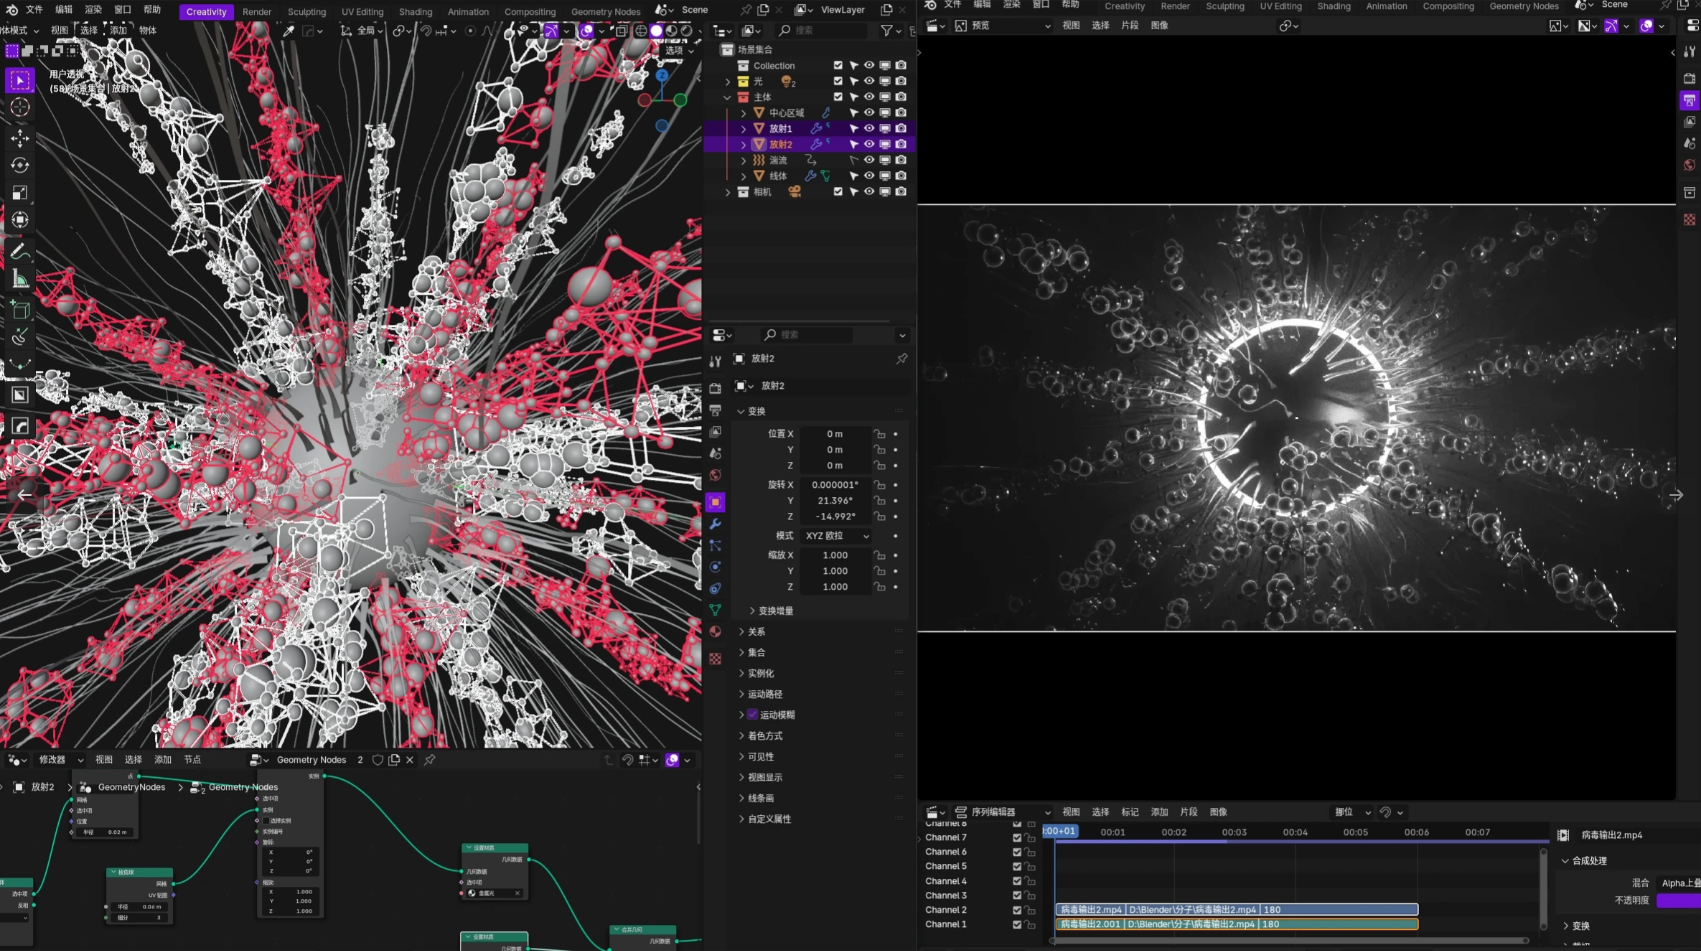Click the 旋转 Y 21.396° field
Screen dimensions: 1701x951
pyautogui.click(x=835, y=501)
